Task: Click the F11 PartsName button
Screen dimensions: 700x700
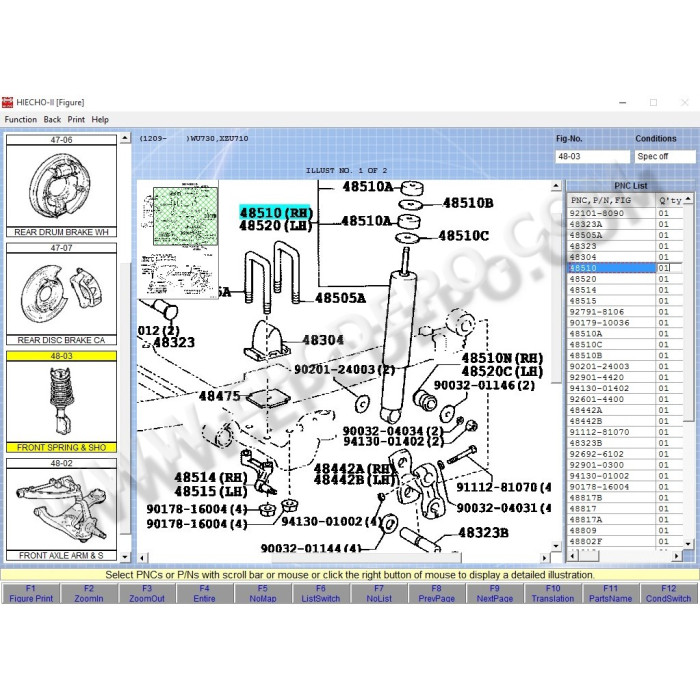Action: coord(610,593)
